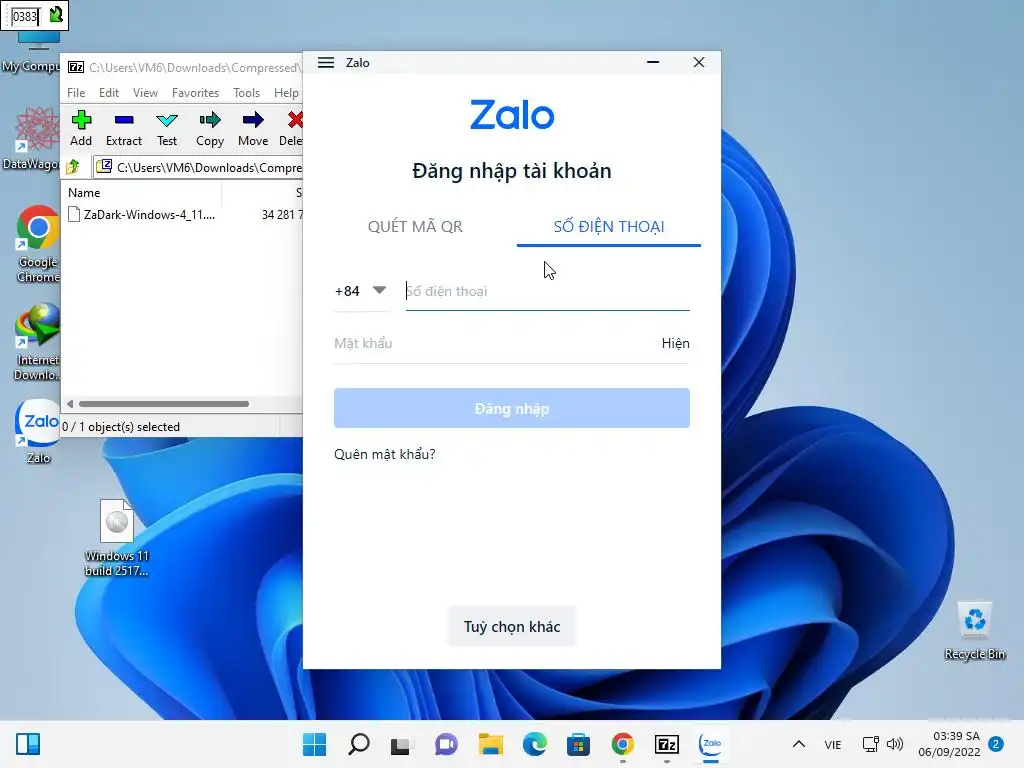Open the Help menu in 7-Zip
The height and width of the screenshot is (768, 1024).
coord(286,93)
